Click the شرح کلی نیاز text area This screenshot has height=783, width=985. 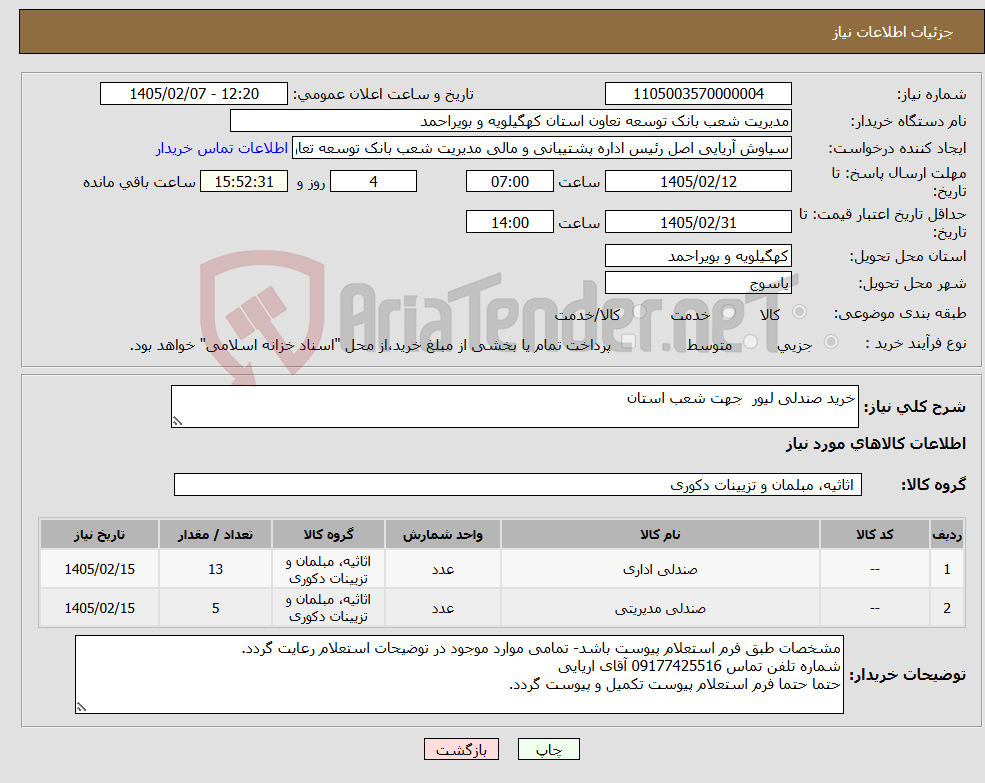point(514,407)
